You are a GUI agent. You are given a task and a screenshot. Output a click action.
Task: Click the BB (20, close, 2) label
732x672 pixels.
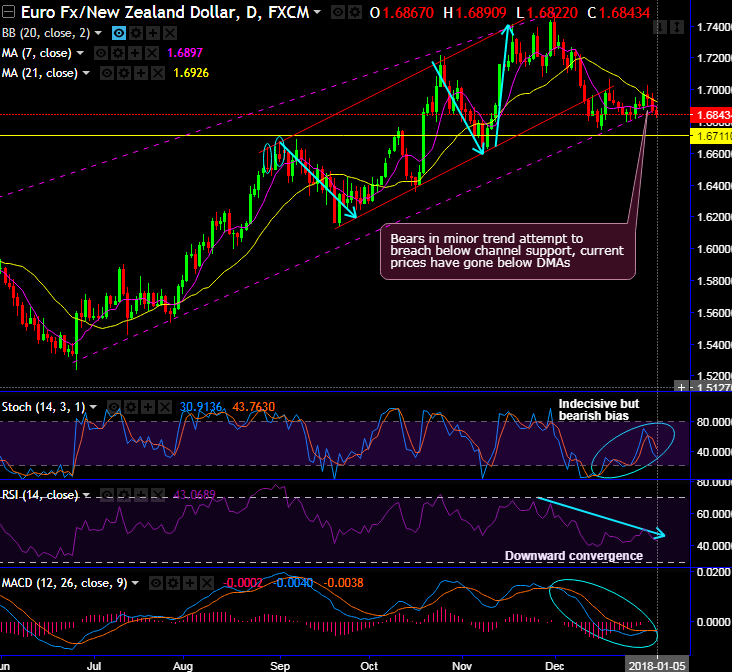tap(46, 33)
